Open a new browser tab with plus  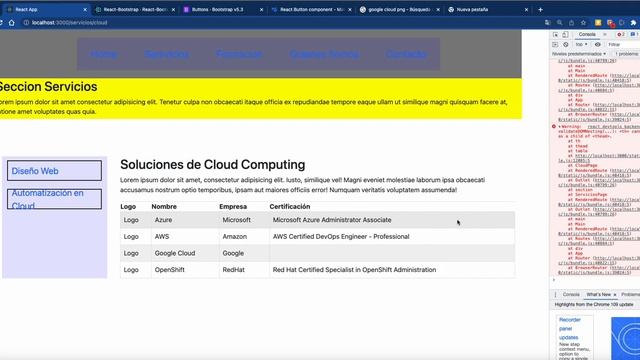pyautogui.click(x=540, y=9)
